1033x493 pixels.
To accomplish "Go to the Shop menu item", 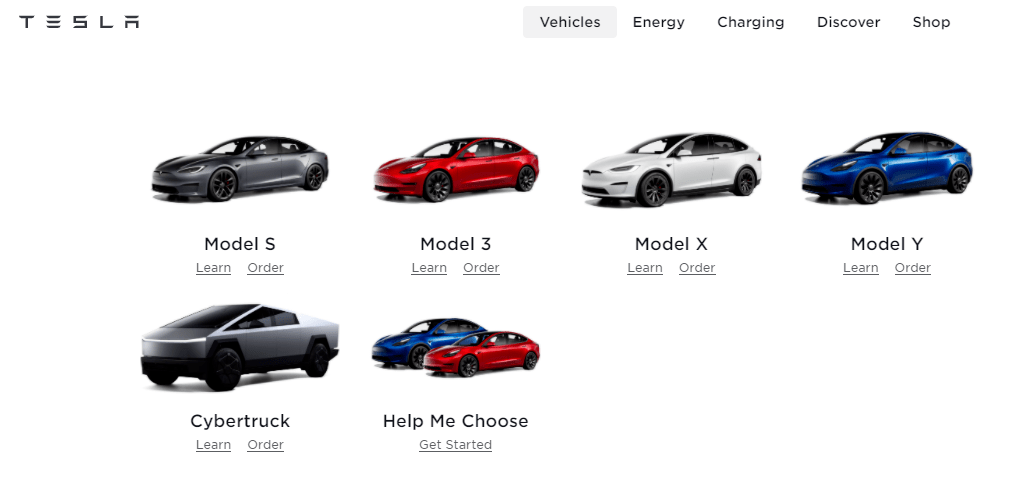I will tap(931, 22).
